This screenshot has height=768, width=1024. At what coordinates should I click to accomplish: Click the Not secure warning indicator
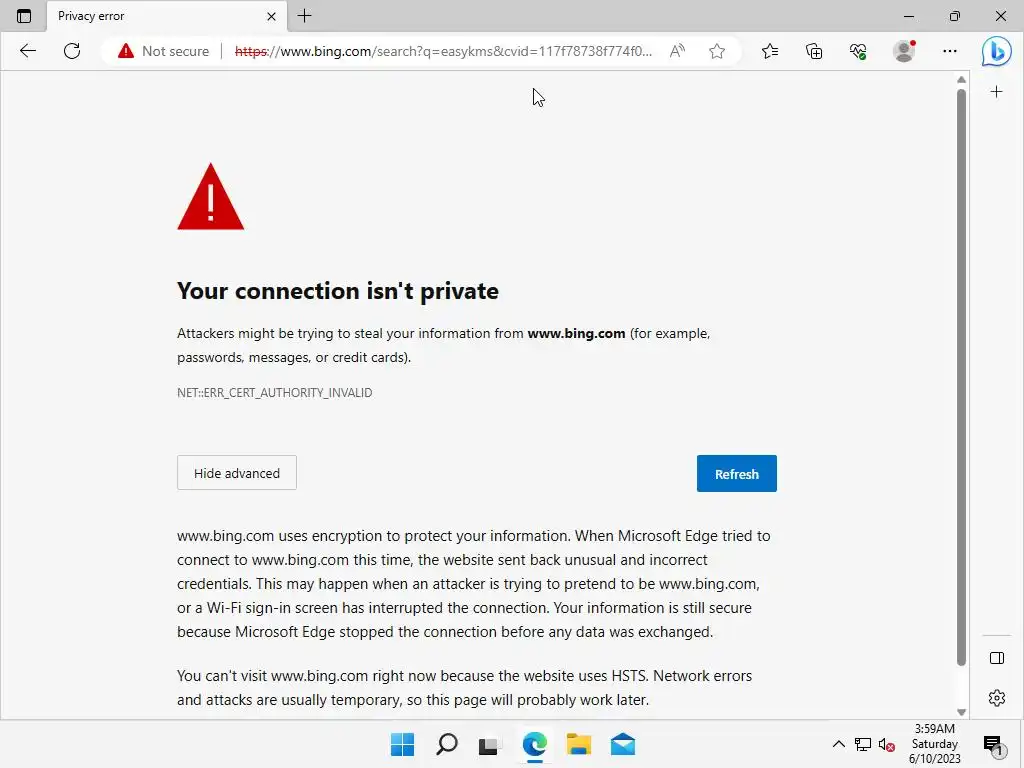[x=163, y=51]
